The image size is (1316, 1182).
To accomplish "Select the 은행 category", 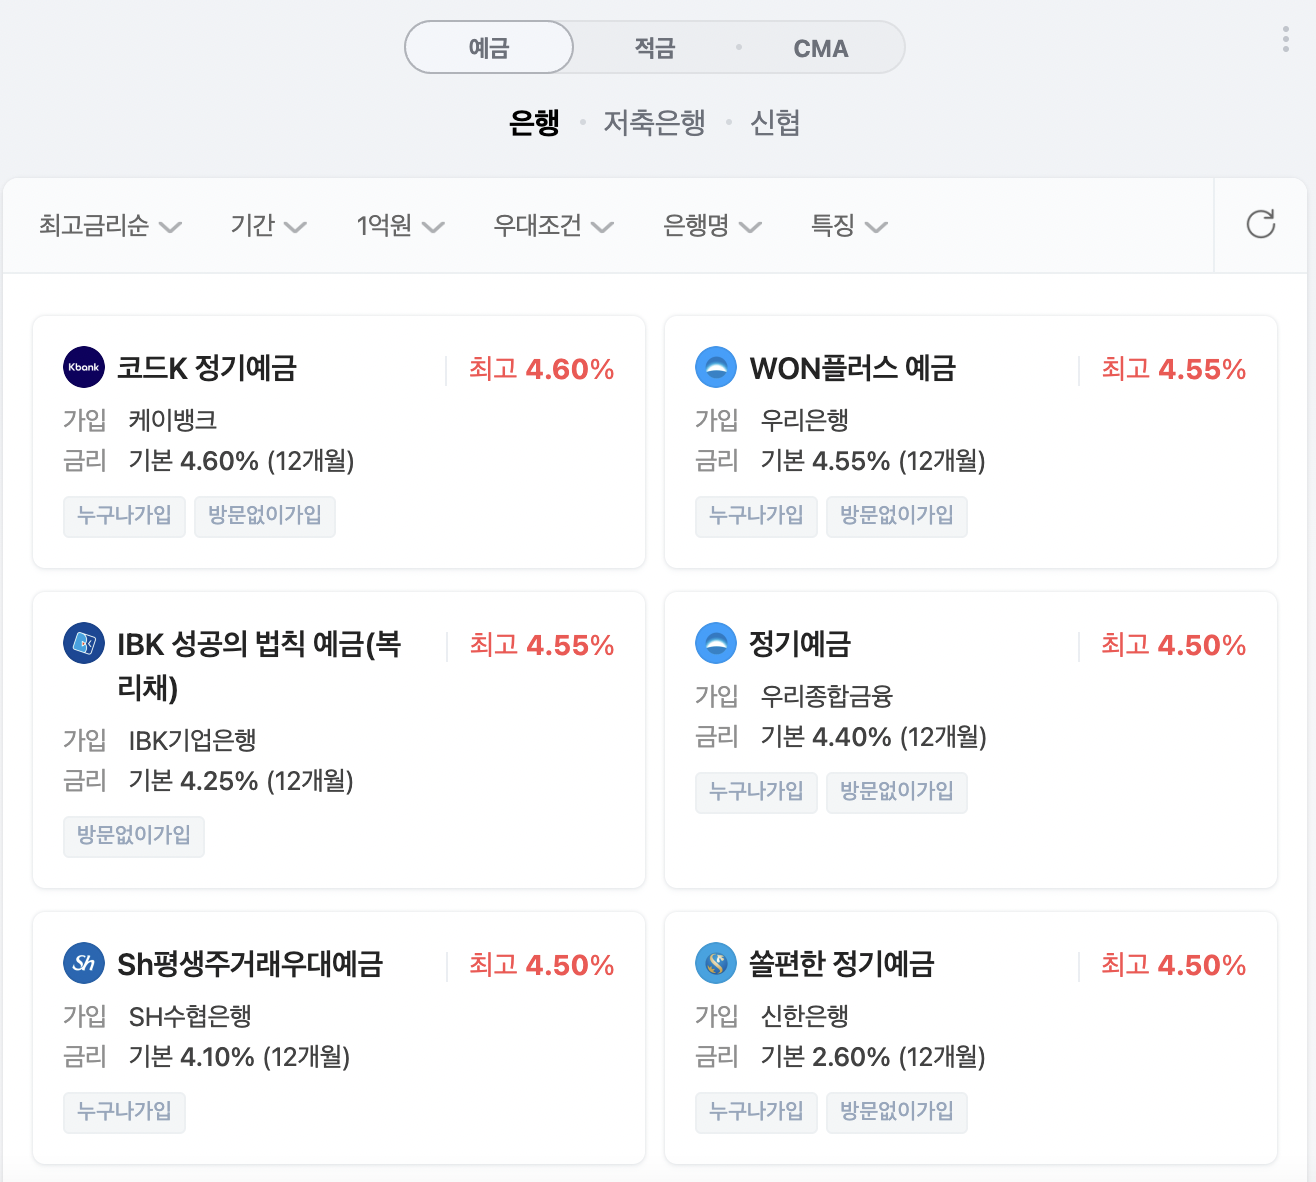I will coord(534,122).
